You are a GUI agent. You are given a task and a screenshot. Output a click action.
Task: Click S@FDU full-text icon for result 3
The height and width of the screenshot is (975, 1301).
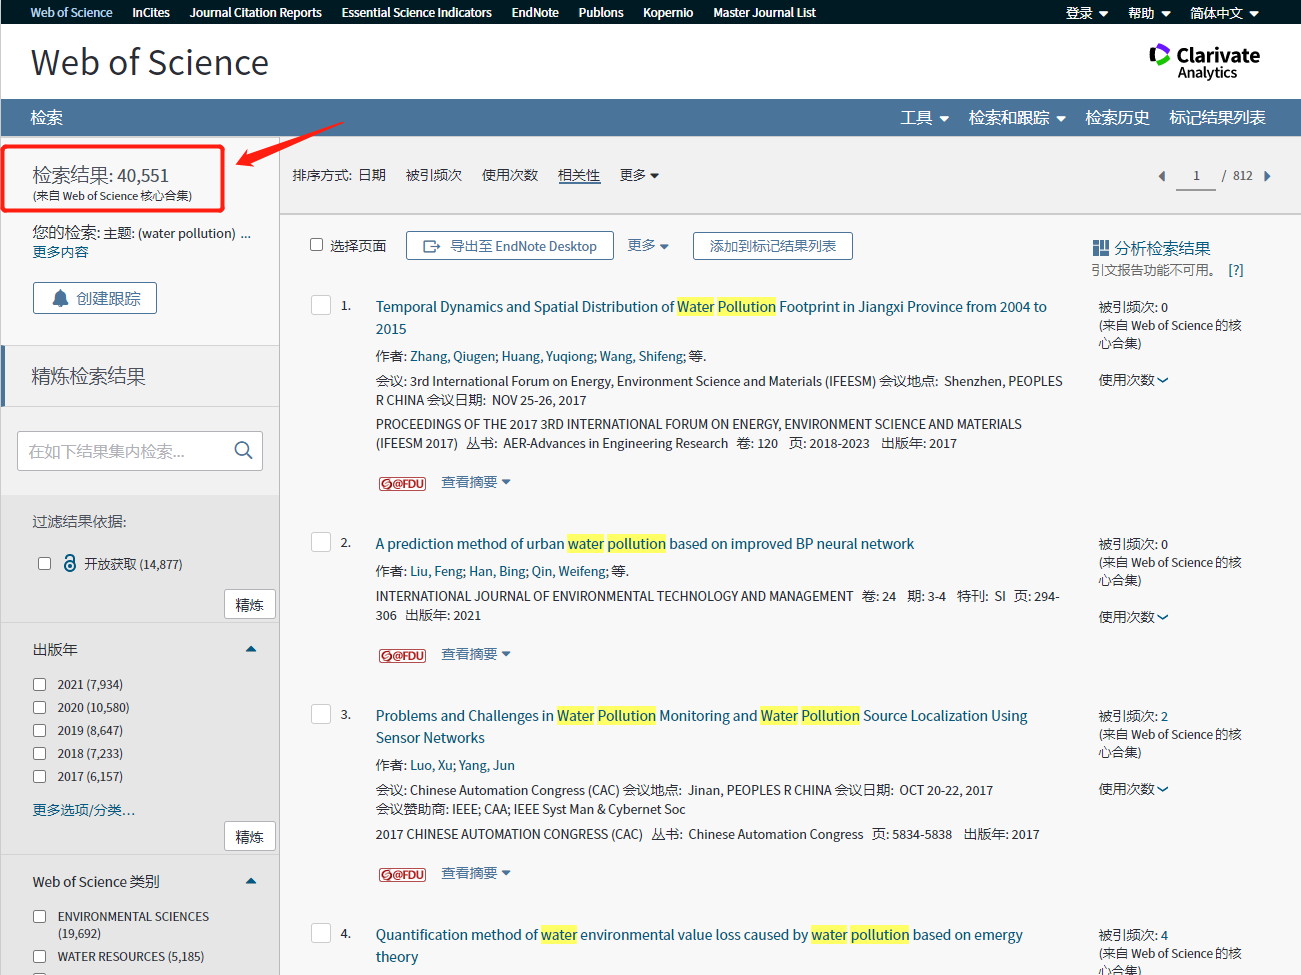click(402, 874)
